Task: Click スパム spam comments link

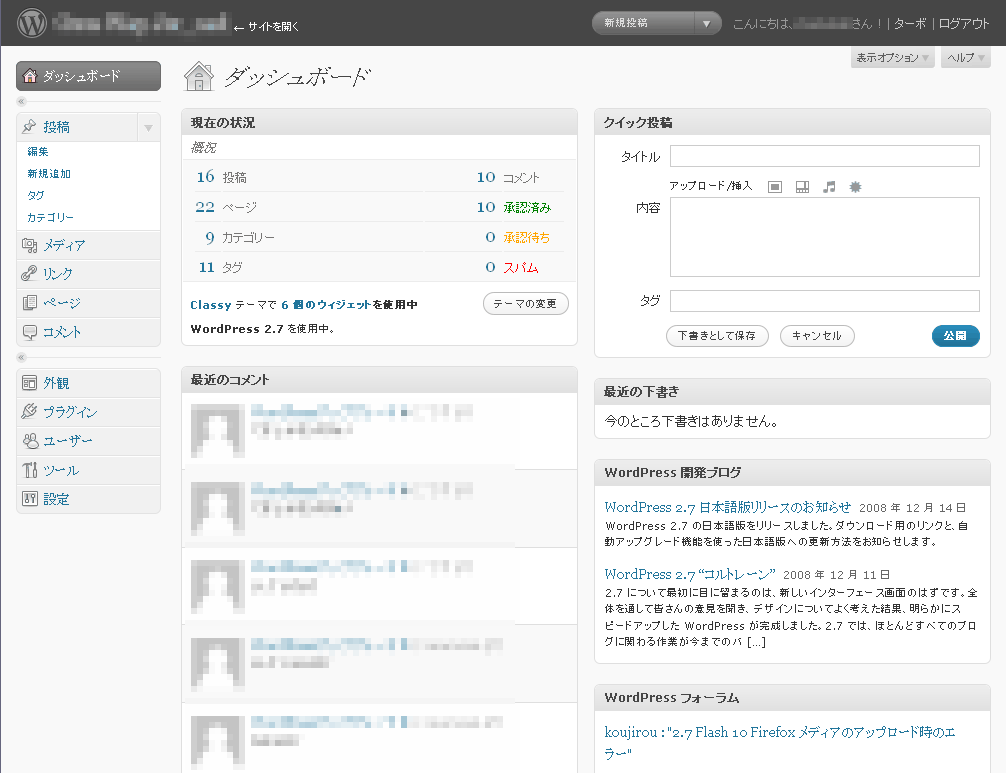Action: (x=521, y=268)
